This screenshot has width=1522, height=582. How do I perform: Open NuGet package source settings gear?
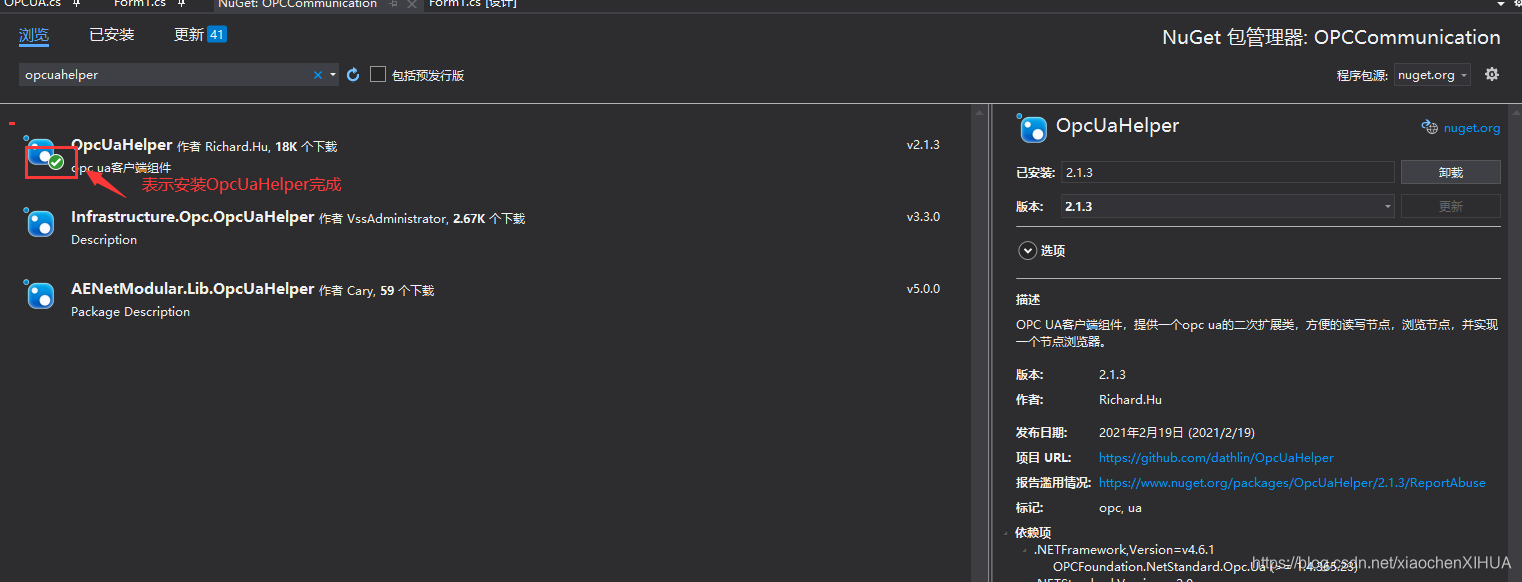tap(1491, 75)
